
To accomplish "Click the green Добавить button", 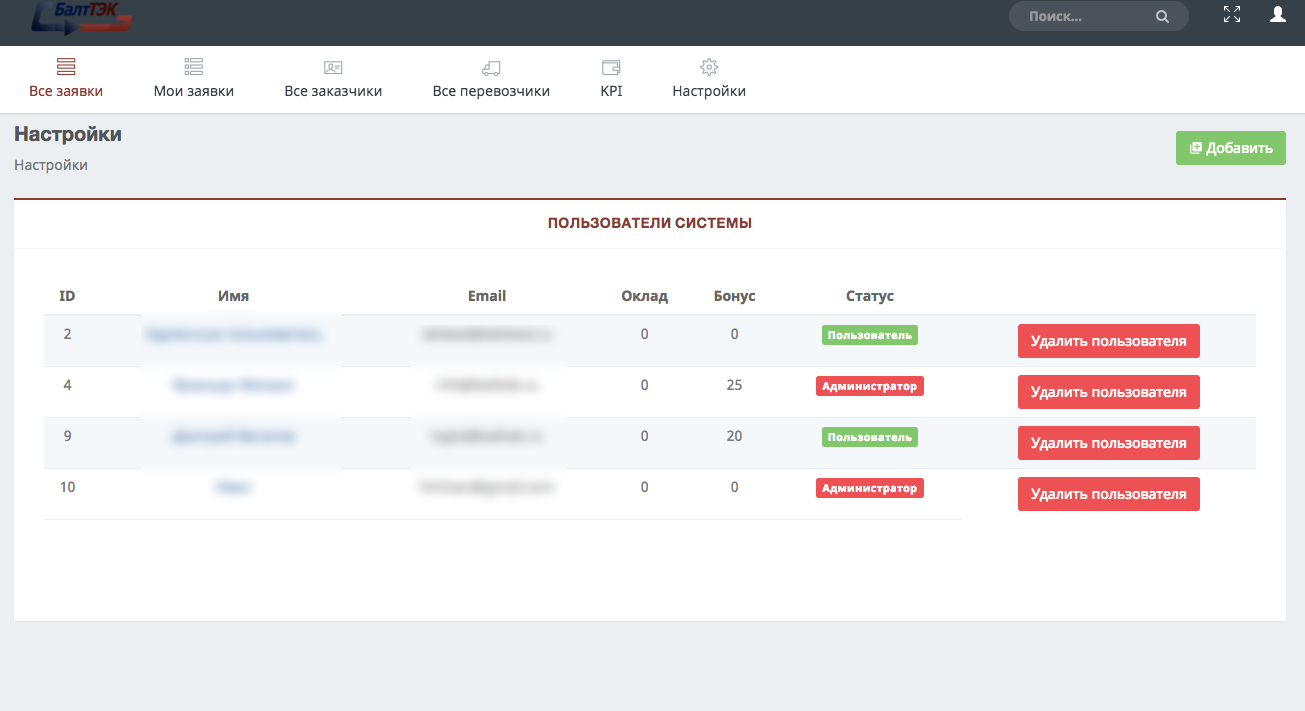I will point(1231,148).
